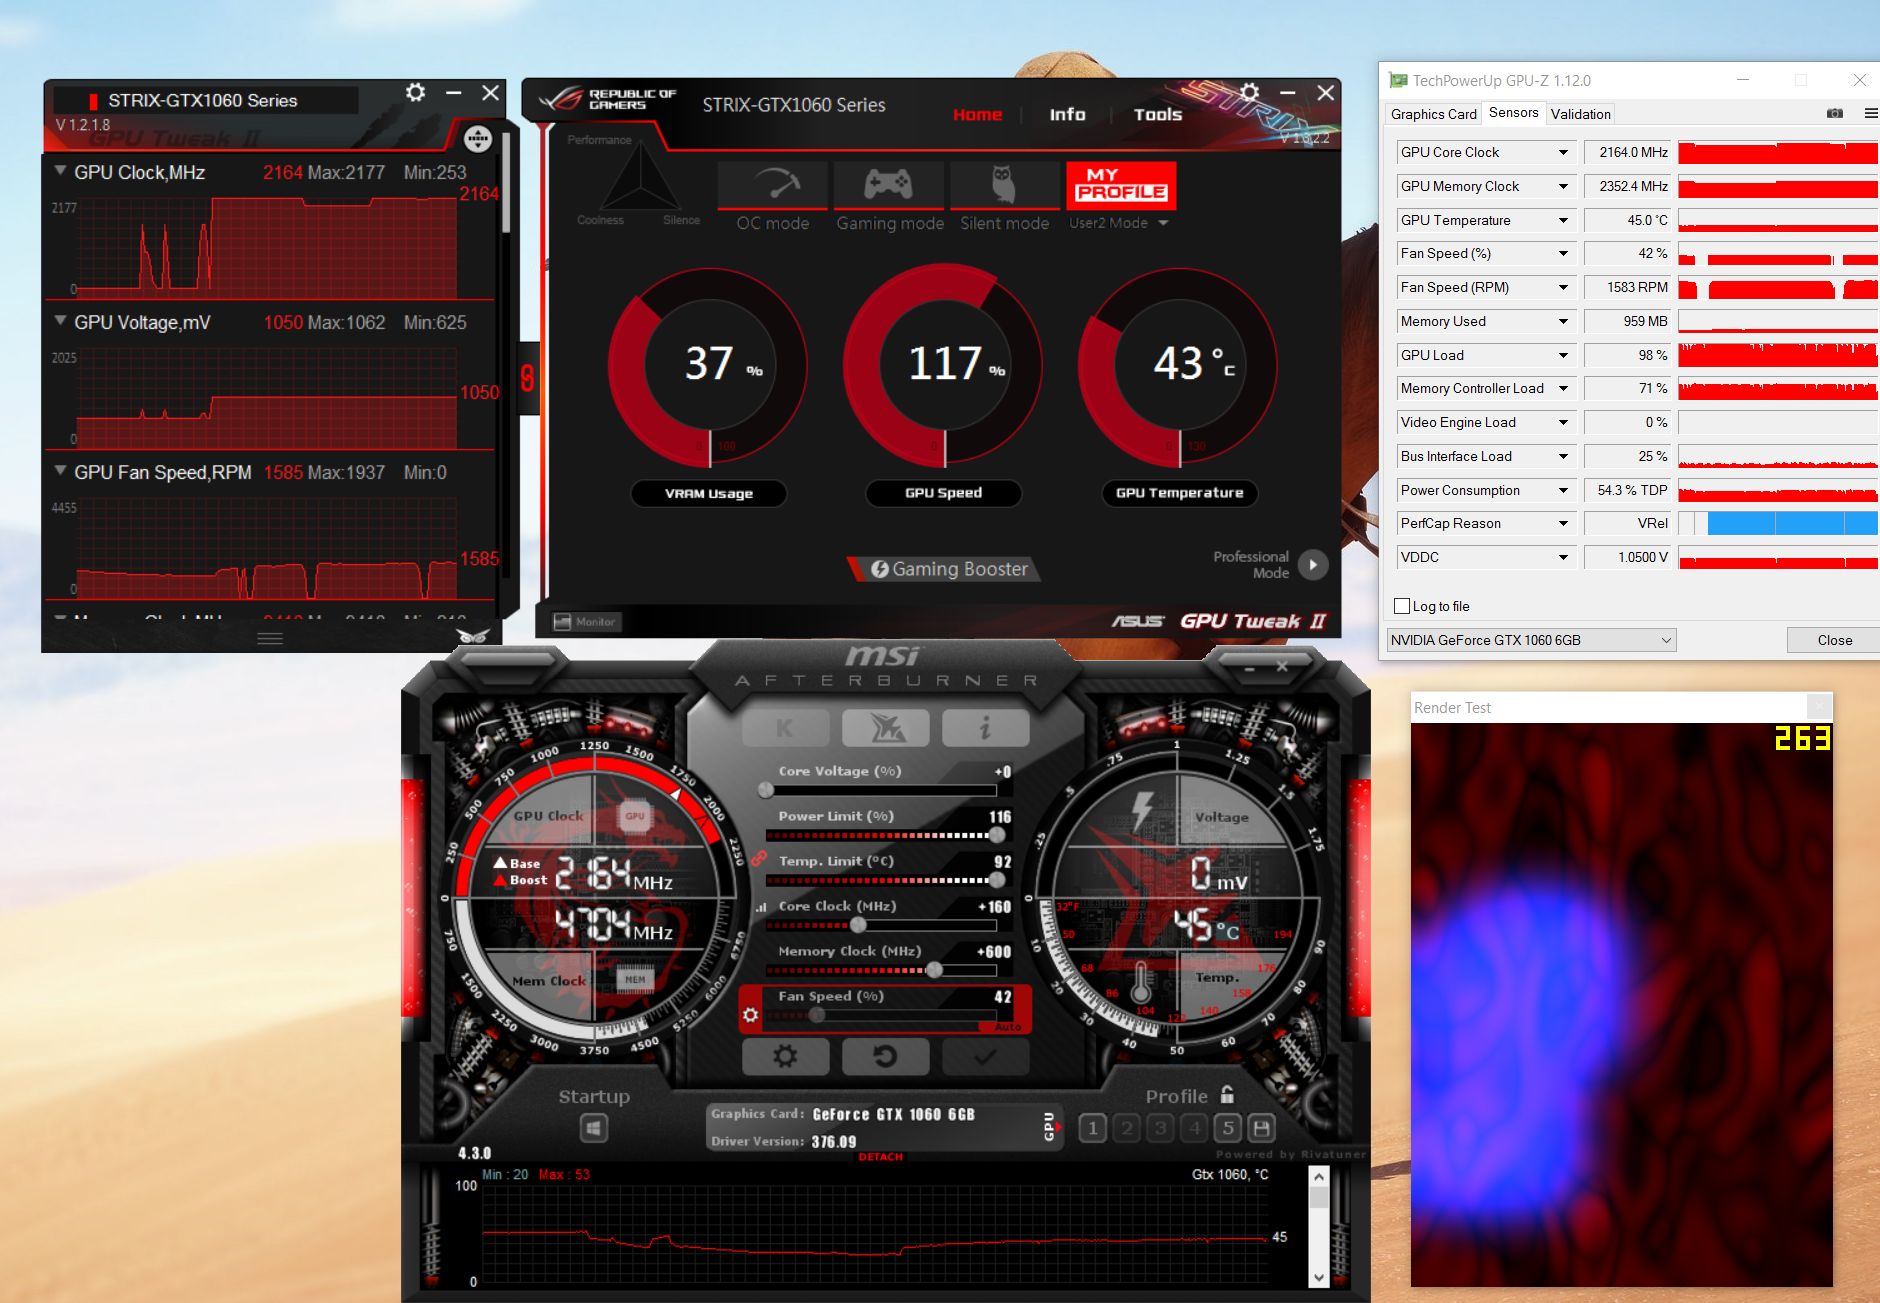
Task: Save profile with the floppy disk icon
Action: click(x=1262, y=1129)
